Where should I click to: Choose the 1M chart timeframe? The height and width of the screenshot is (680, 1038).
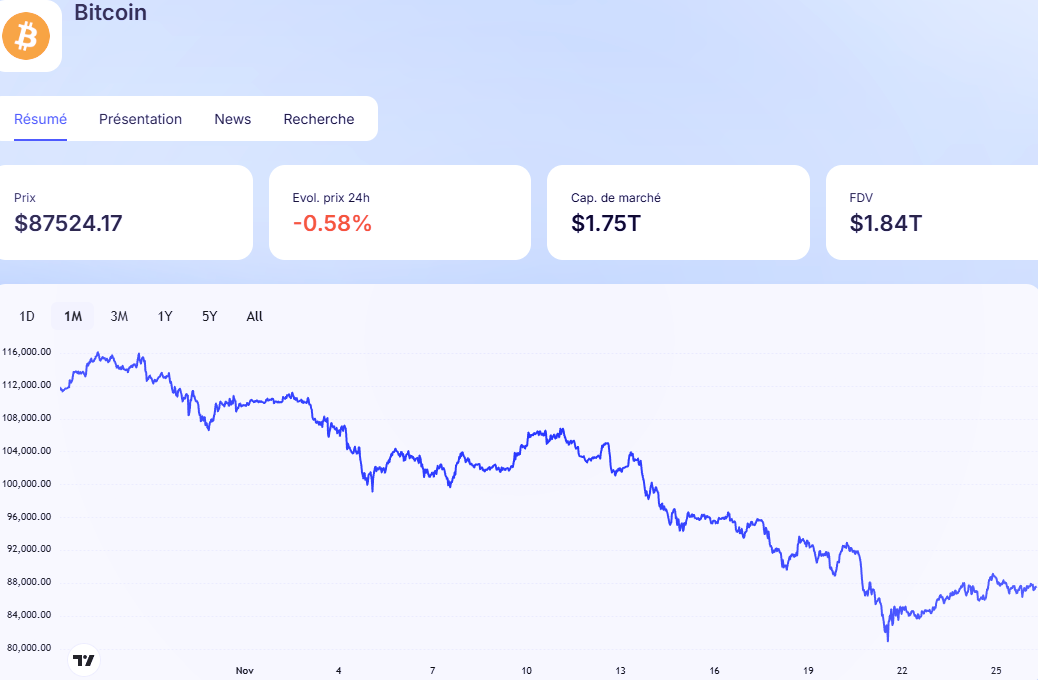coord(73,316)
